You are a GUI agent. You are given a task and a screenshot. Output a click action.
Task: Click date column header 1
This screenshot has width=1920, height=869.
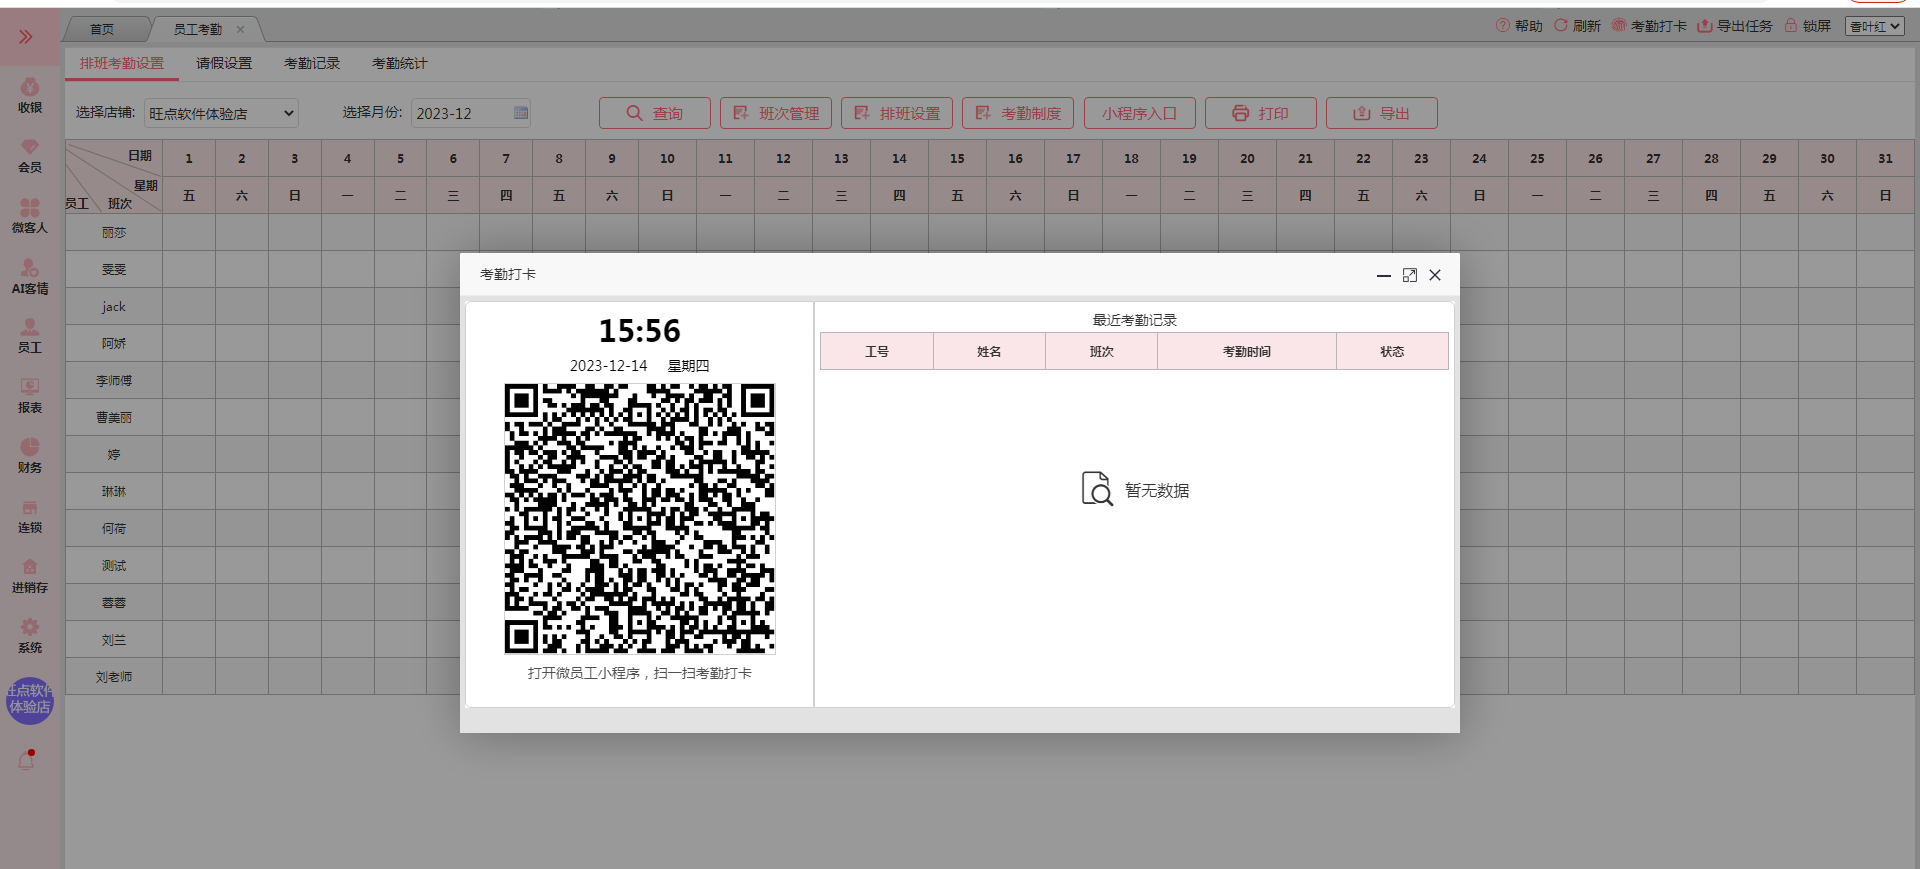189,158
